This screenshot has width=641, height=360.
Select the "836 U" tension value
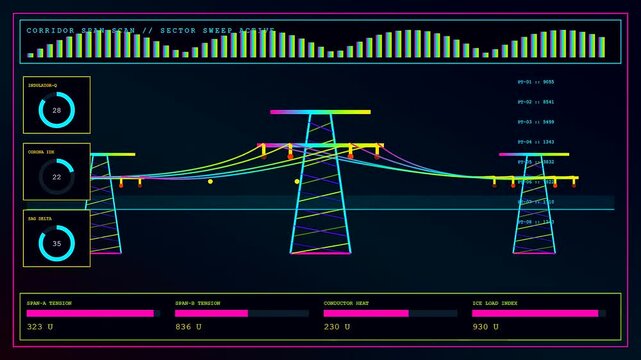(188, 327)
